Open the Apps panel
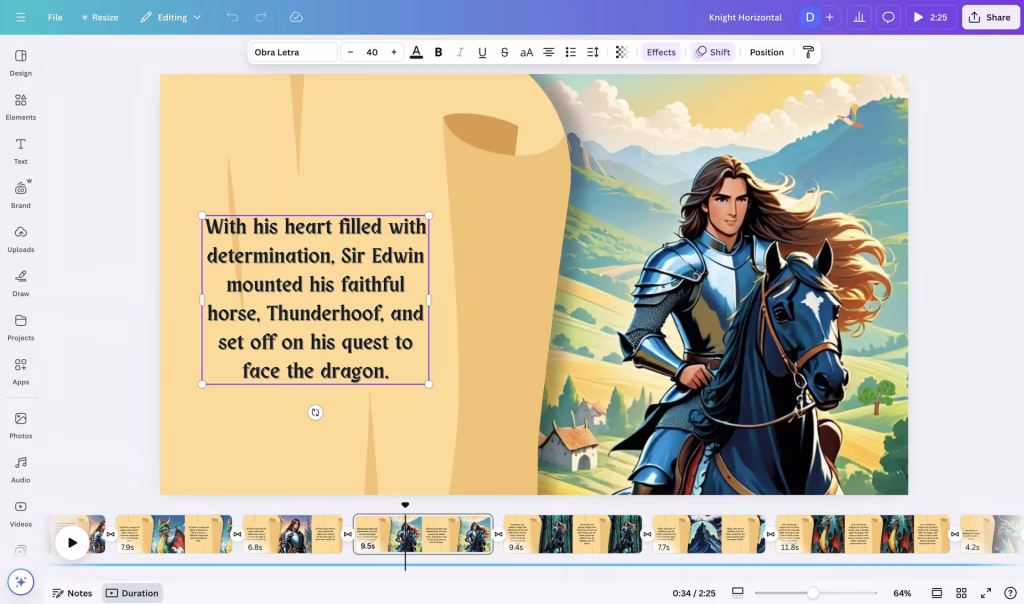This screenshot has height=604, width=1024. pos(21,371)
